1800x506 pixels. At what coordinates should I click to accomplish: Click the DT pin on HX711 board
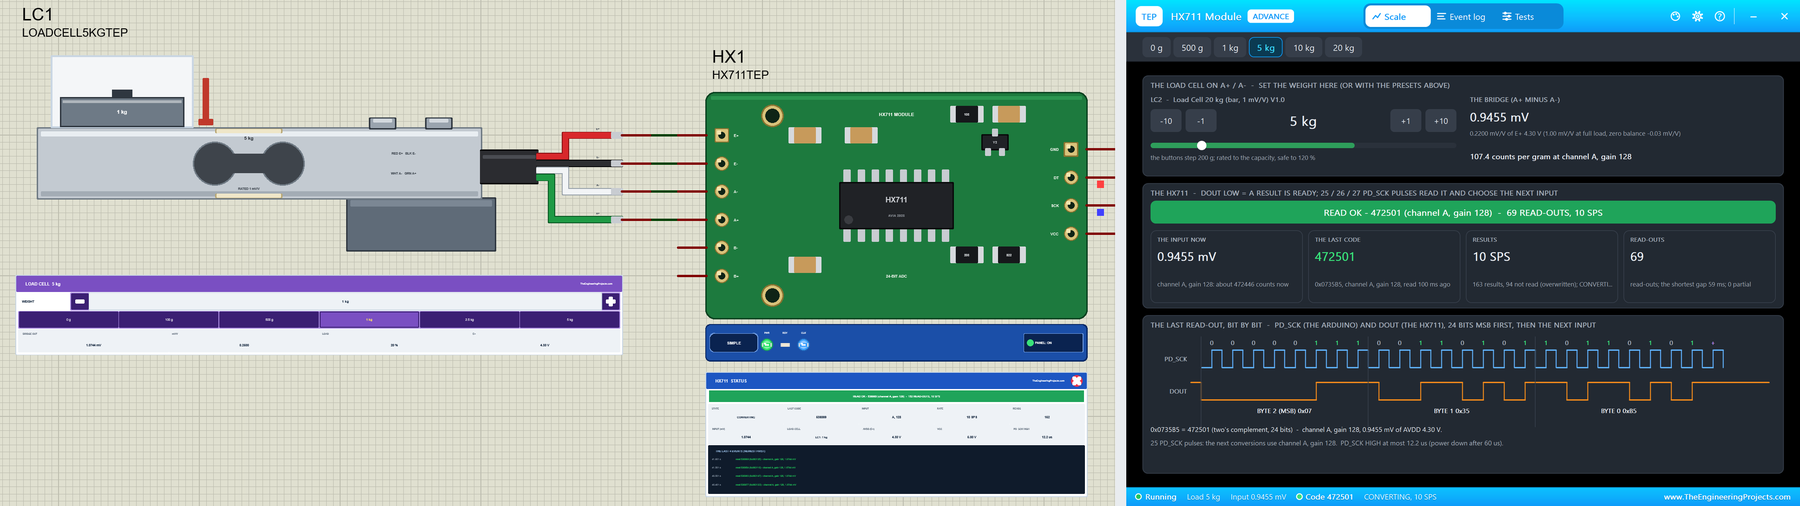coord(1071,177)
